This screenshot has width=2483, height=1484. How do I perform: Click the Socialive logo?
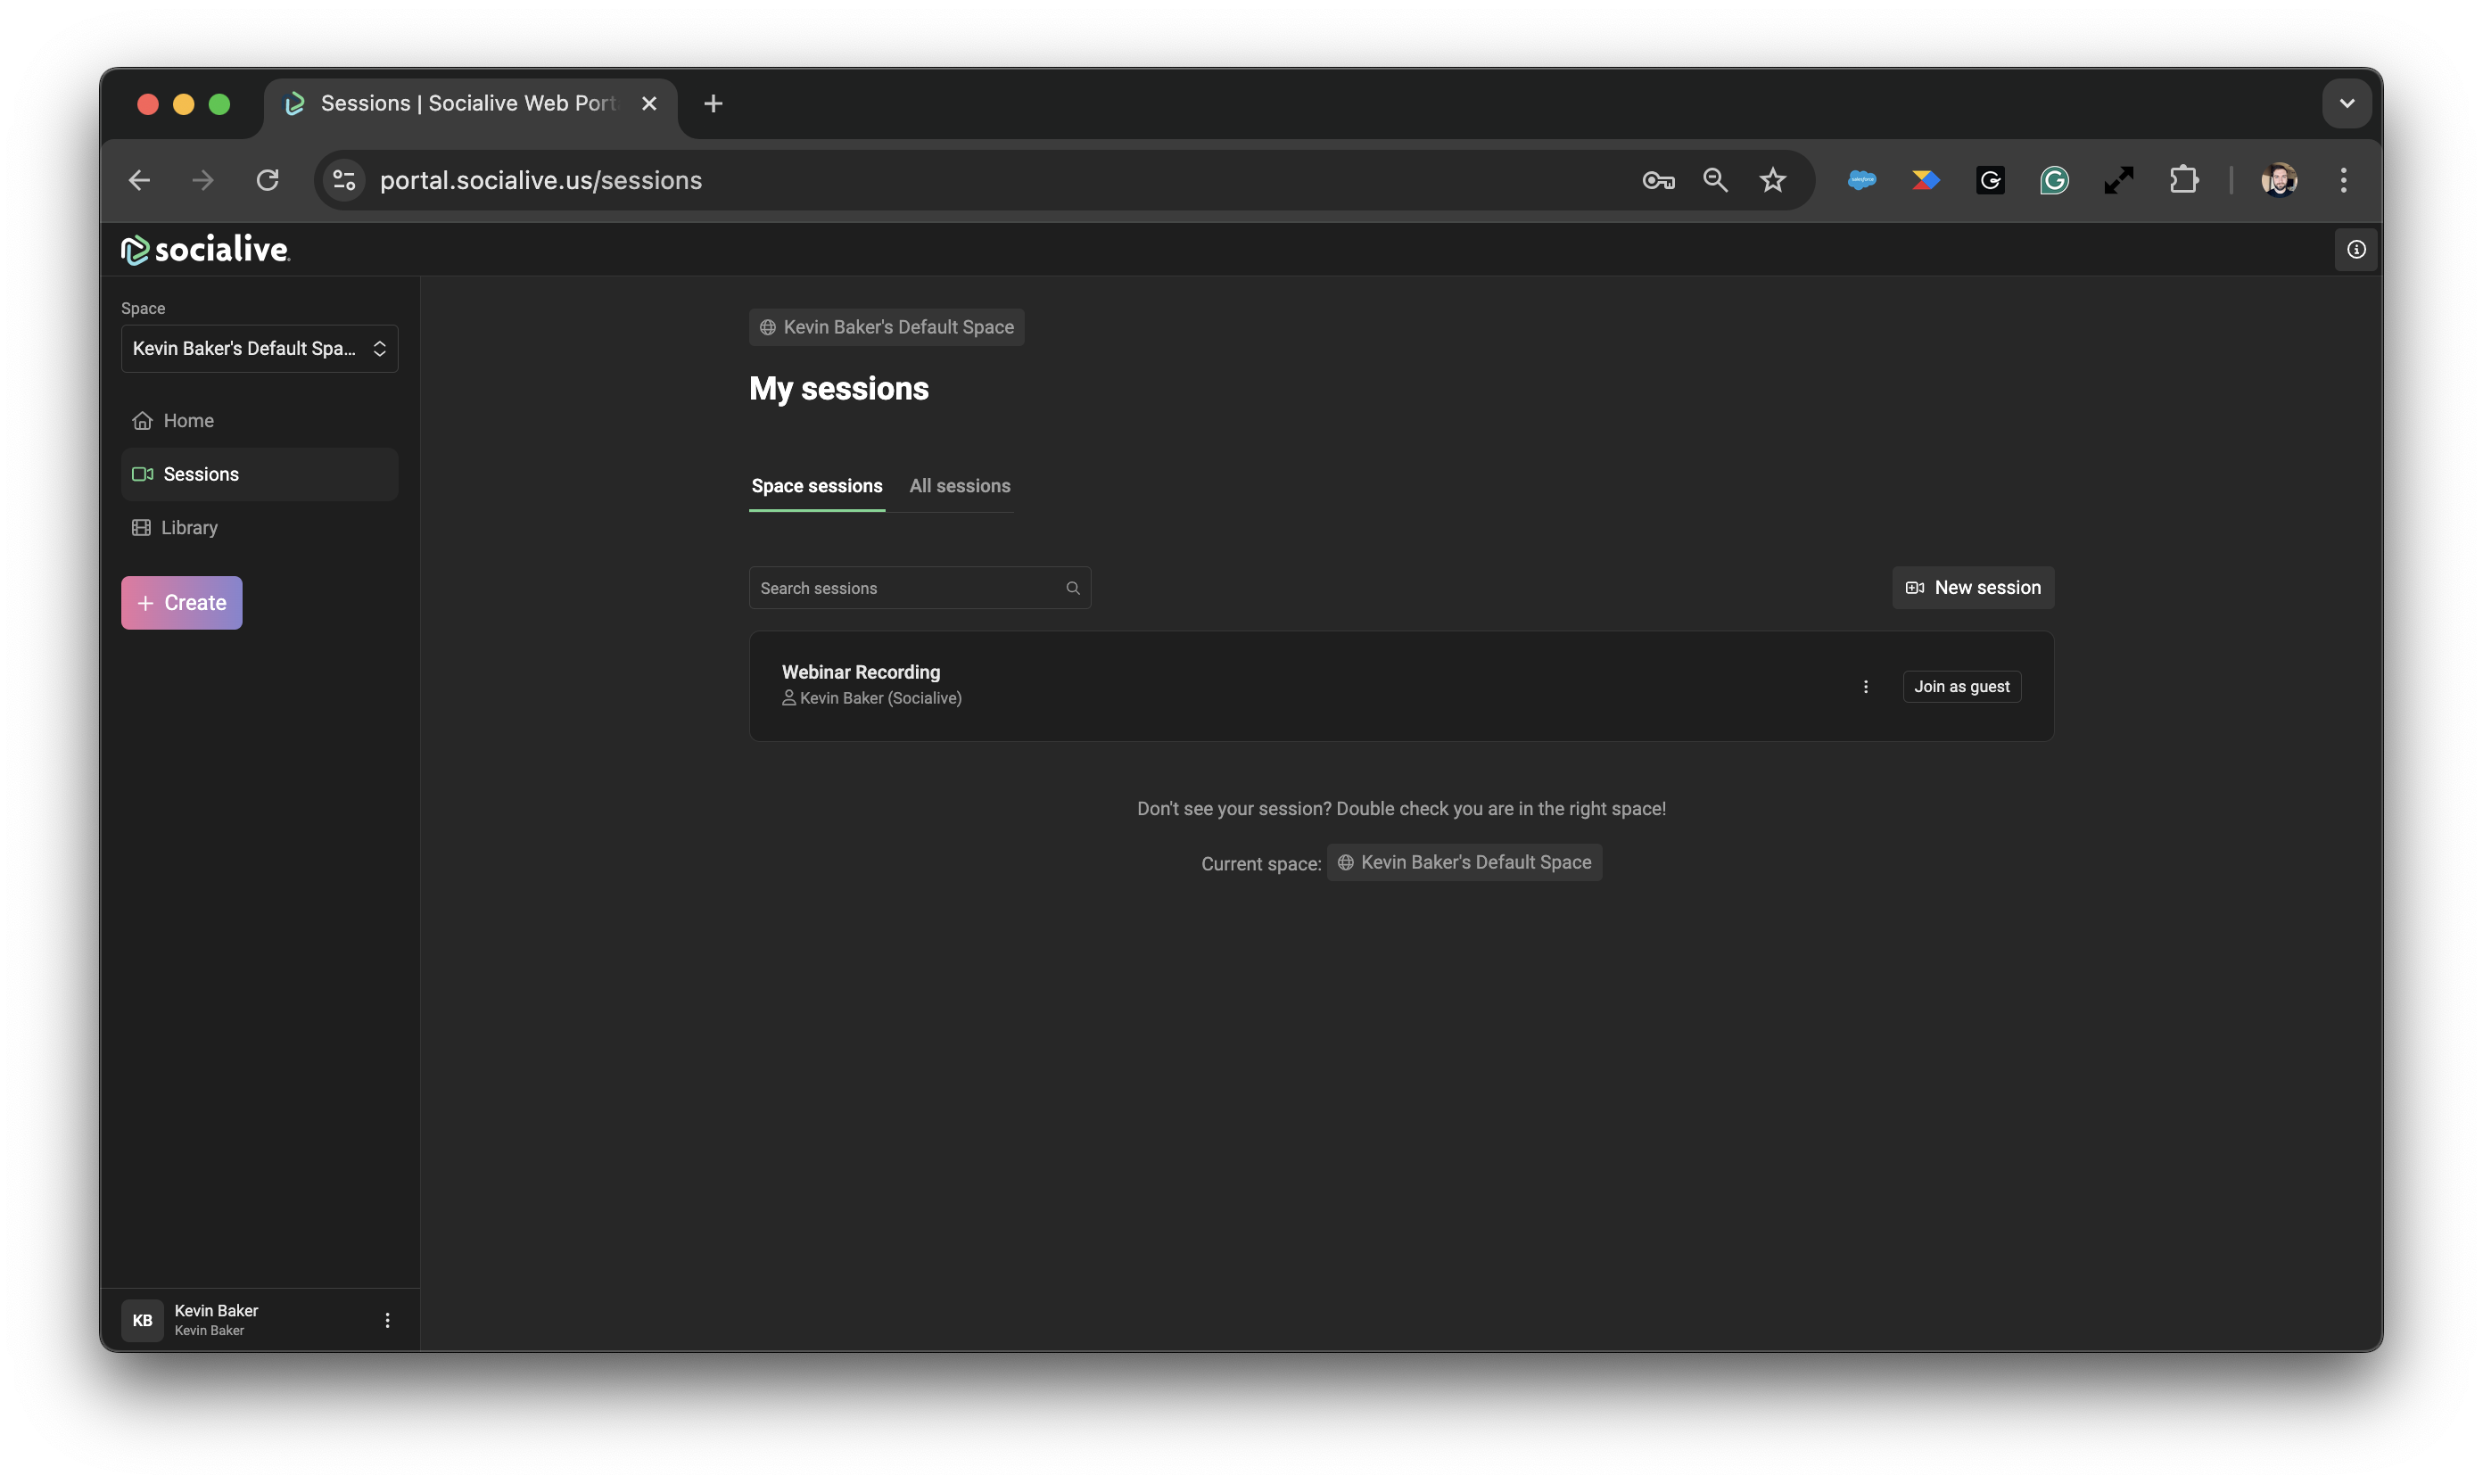[x=205, y=249]
